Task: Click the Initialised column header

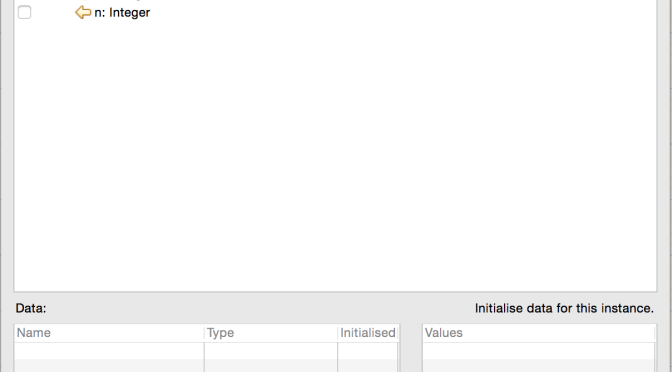Action: coord(368,333)
